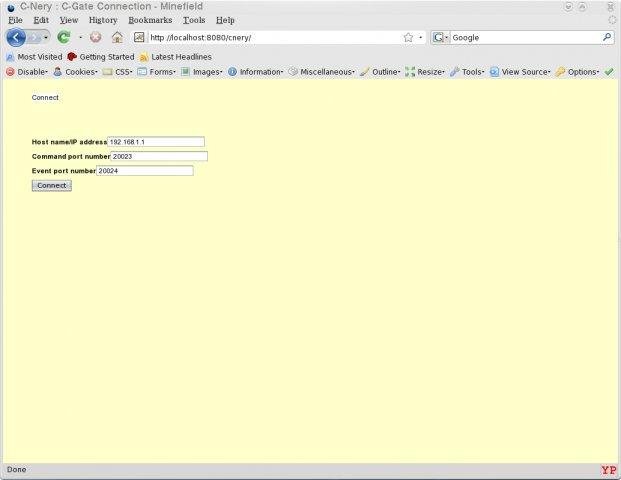The width and height of the screenshot is (621, 480).
Task: Click the green checkmark validation icon
Action: [609, 72]
